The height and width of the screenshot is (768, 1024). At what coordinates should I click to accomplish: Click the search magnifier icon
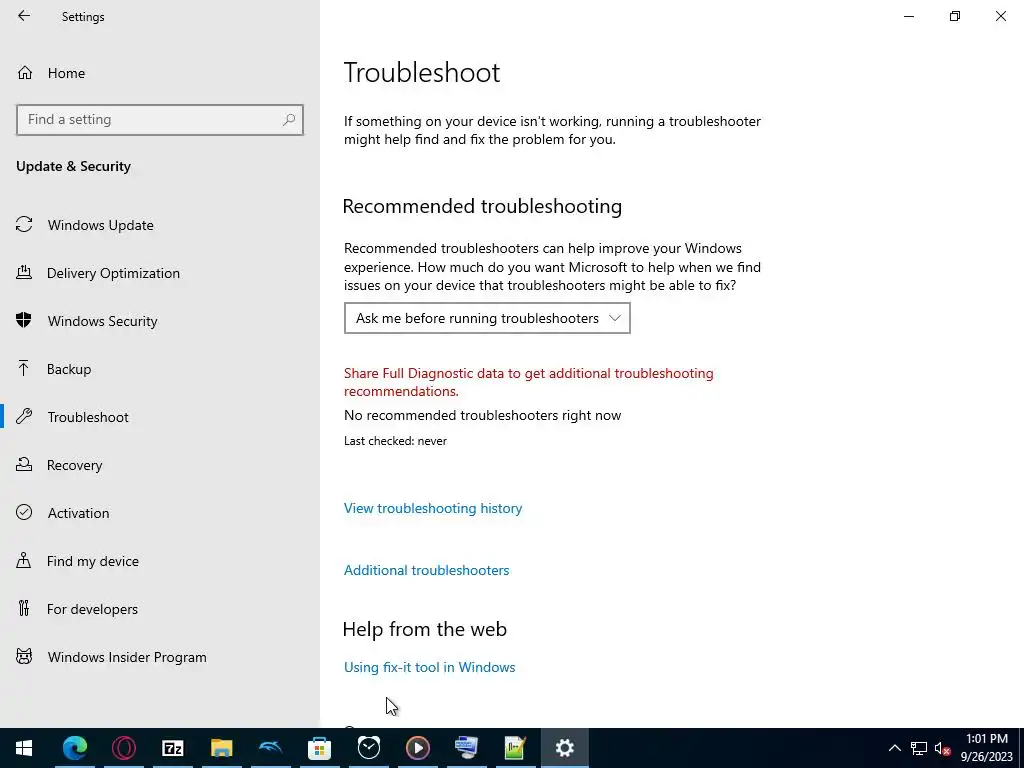[x=289, y=120]
